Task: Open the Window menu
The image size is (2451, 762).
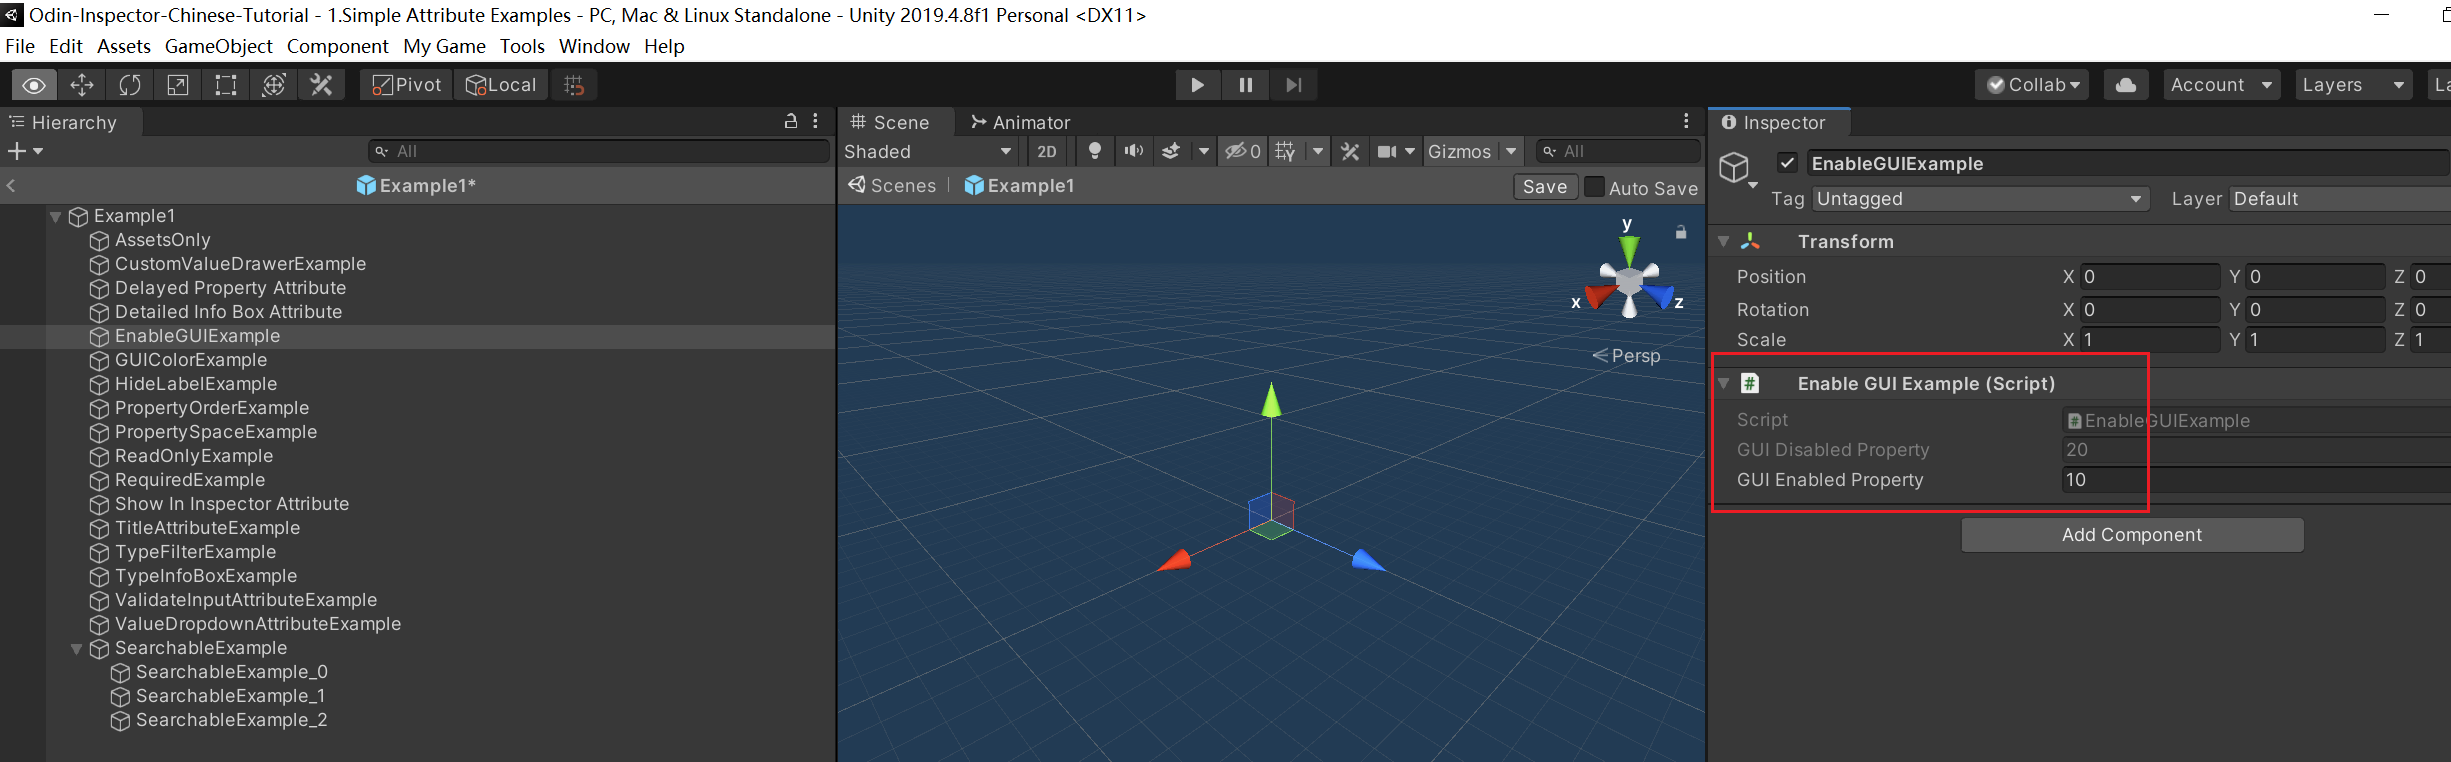Action: click(x=594, y=46)
